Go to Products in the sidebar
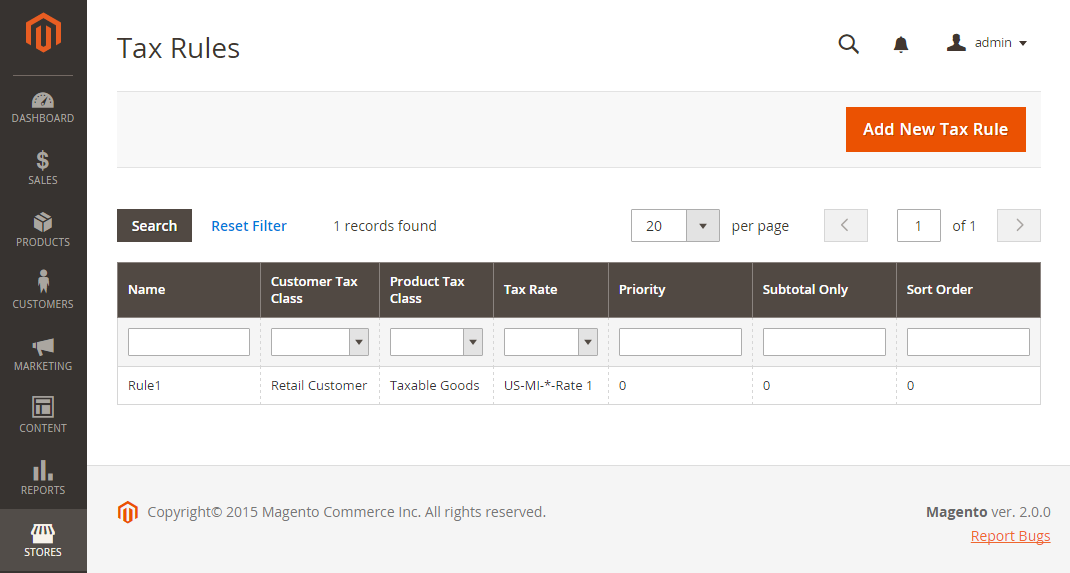Image resolution: width=1070 pixels, height=573 pixels. pyautogui.click(x=43, y=231)
